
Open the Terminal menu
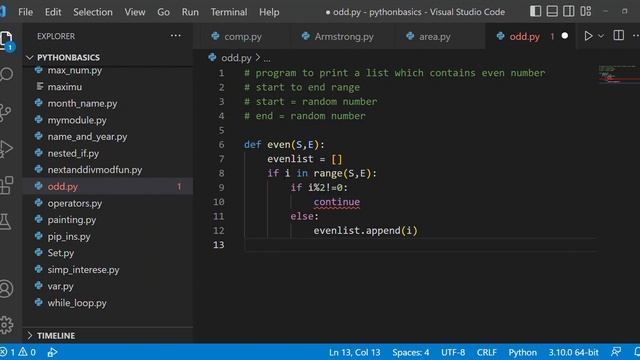229,12
